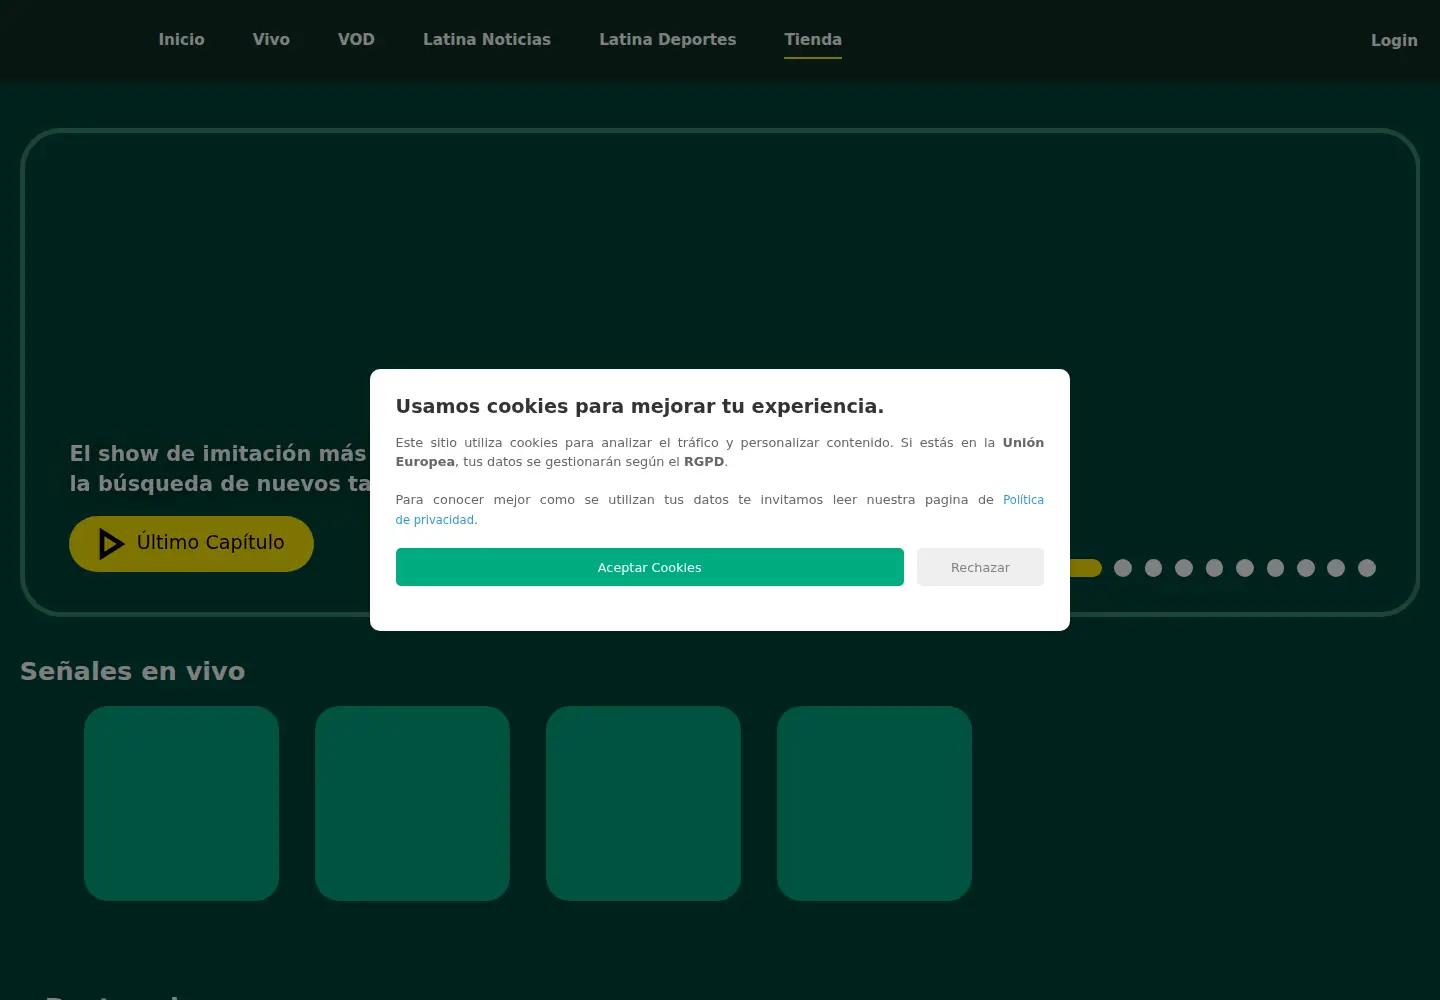Viewport: 1440px width, 1000px height.
Task: Open the second live signal card
Action: [x=412, y=803]
